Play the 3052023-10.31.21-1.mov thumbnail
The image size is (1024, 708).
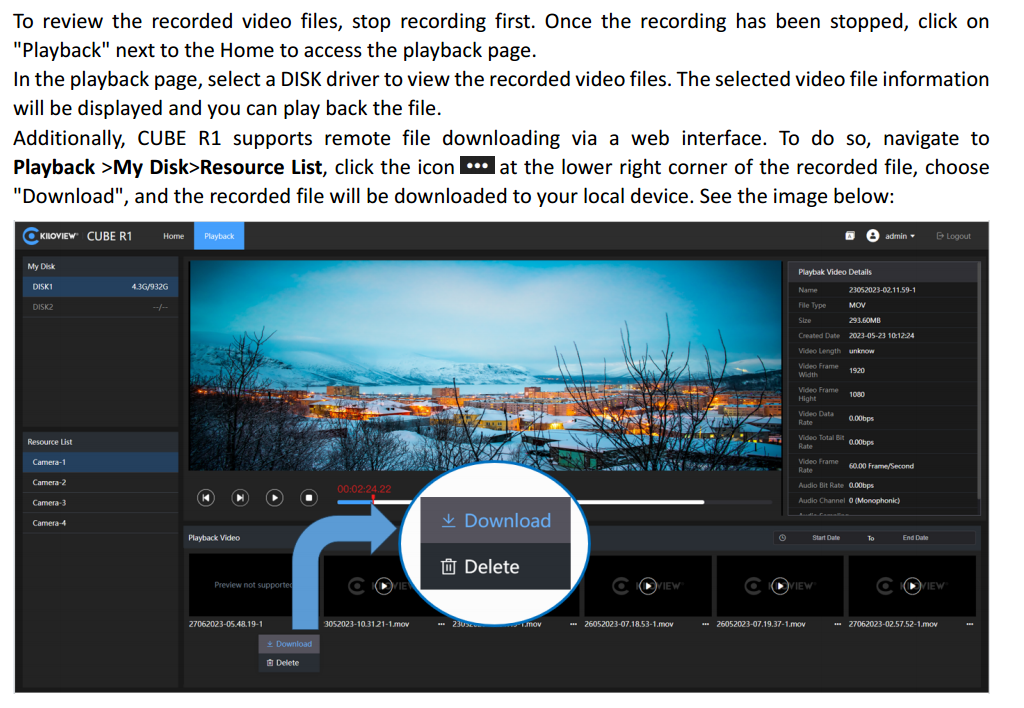[x=384, y=586]
